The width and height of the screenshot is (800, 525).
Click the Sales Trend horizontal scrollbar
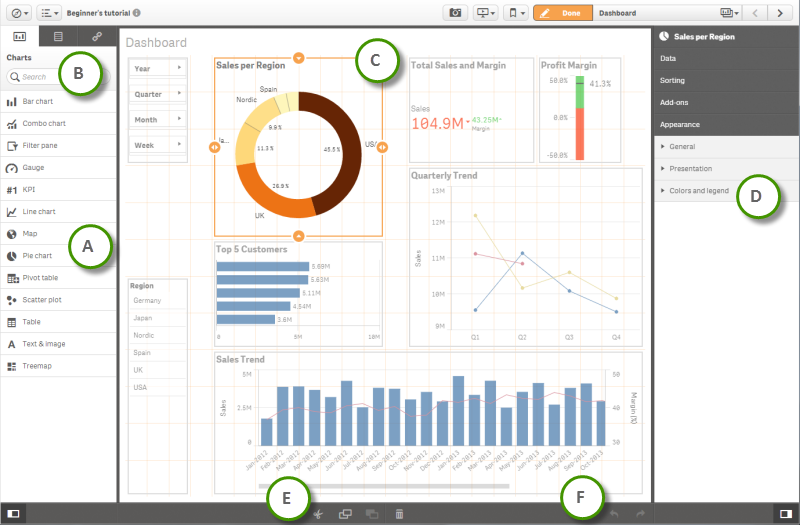pyautogui.click(x=384, y=486)
